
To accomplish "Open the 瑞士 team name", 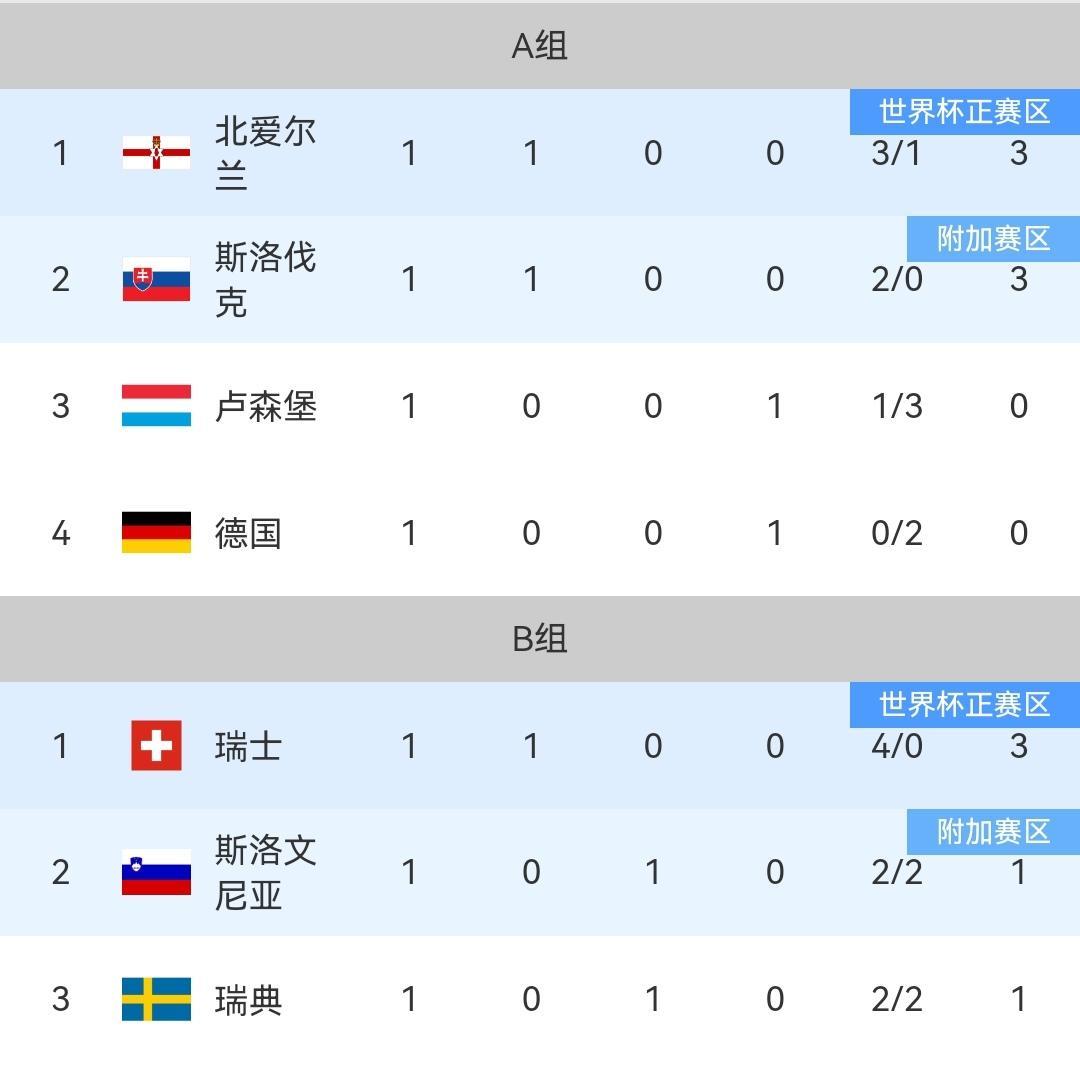I will 247,746.
